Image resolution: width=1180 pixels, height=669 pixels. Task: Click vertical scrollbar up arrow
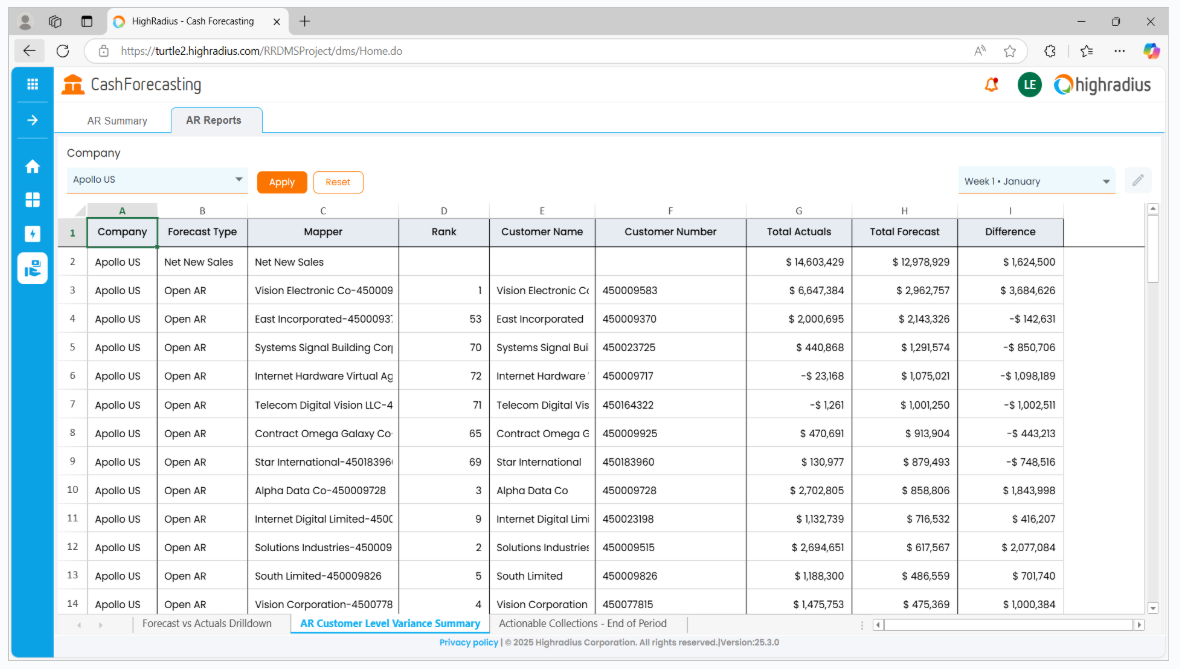pyautogui.click(x=1153, y=209)
